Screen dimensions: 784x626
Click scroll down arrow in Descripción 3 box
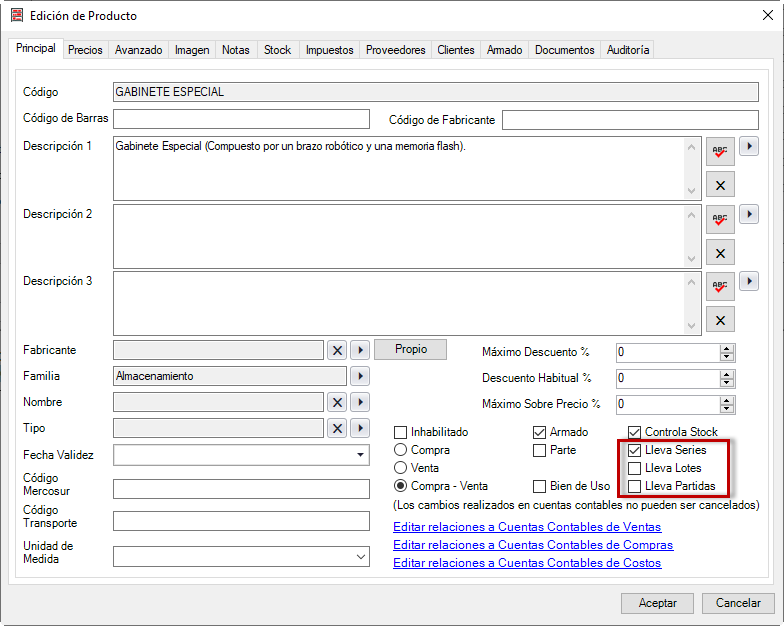tap(692, 326)
